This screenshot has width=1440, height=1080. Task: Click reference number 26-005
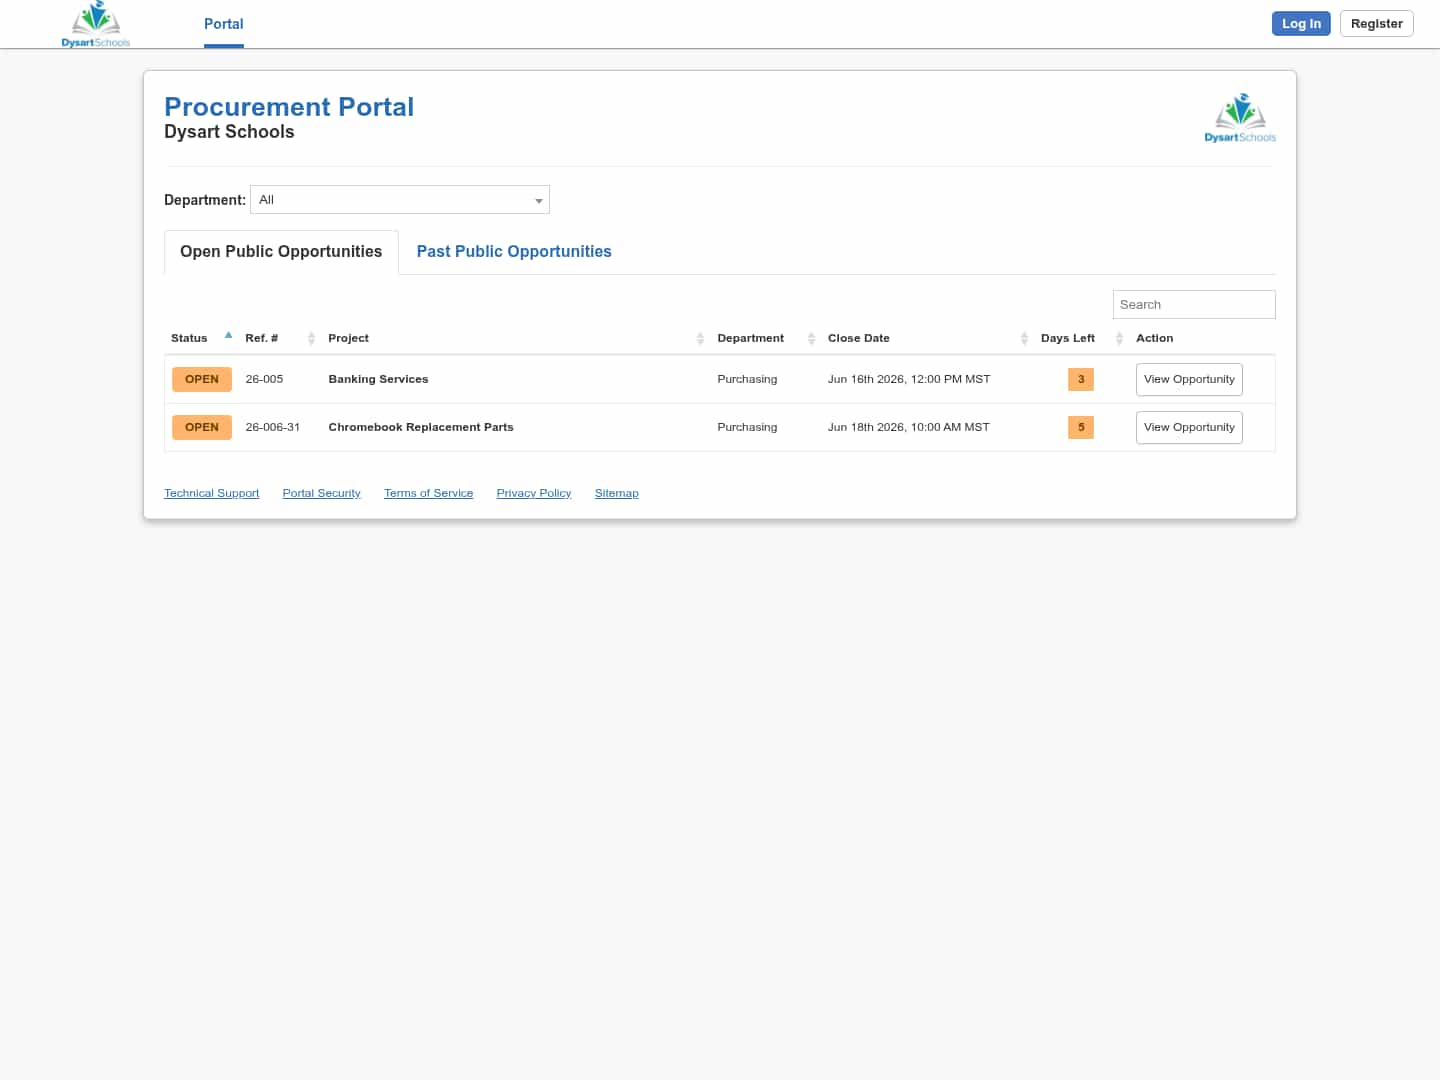coord(264,380)
